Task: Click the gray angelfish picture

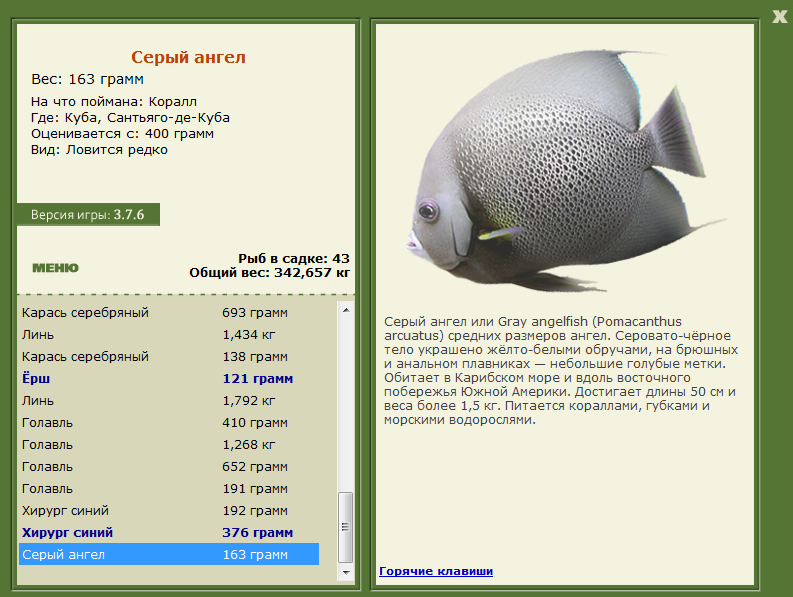Action: (565, 171)
